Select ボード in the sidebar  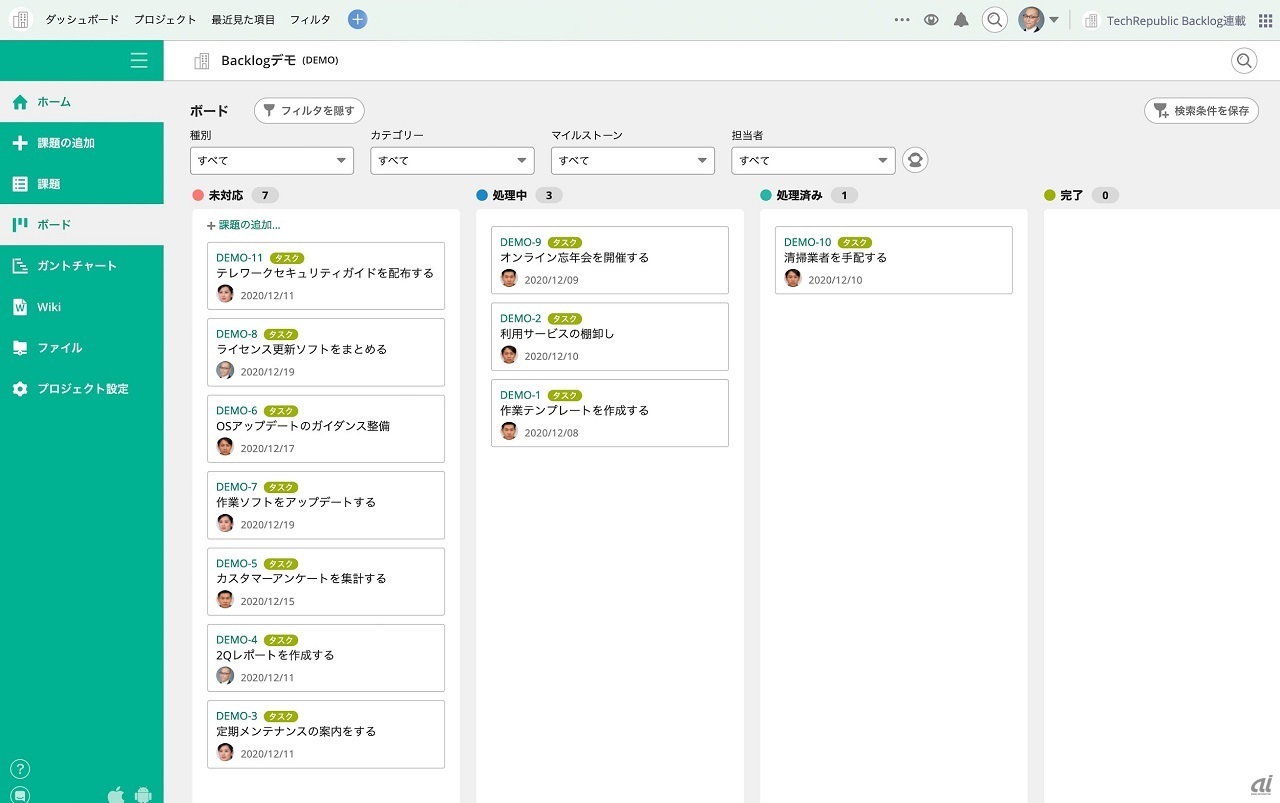coord(82,225)
